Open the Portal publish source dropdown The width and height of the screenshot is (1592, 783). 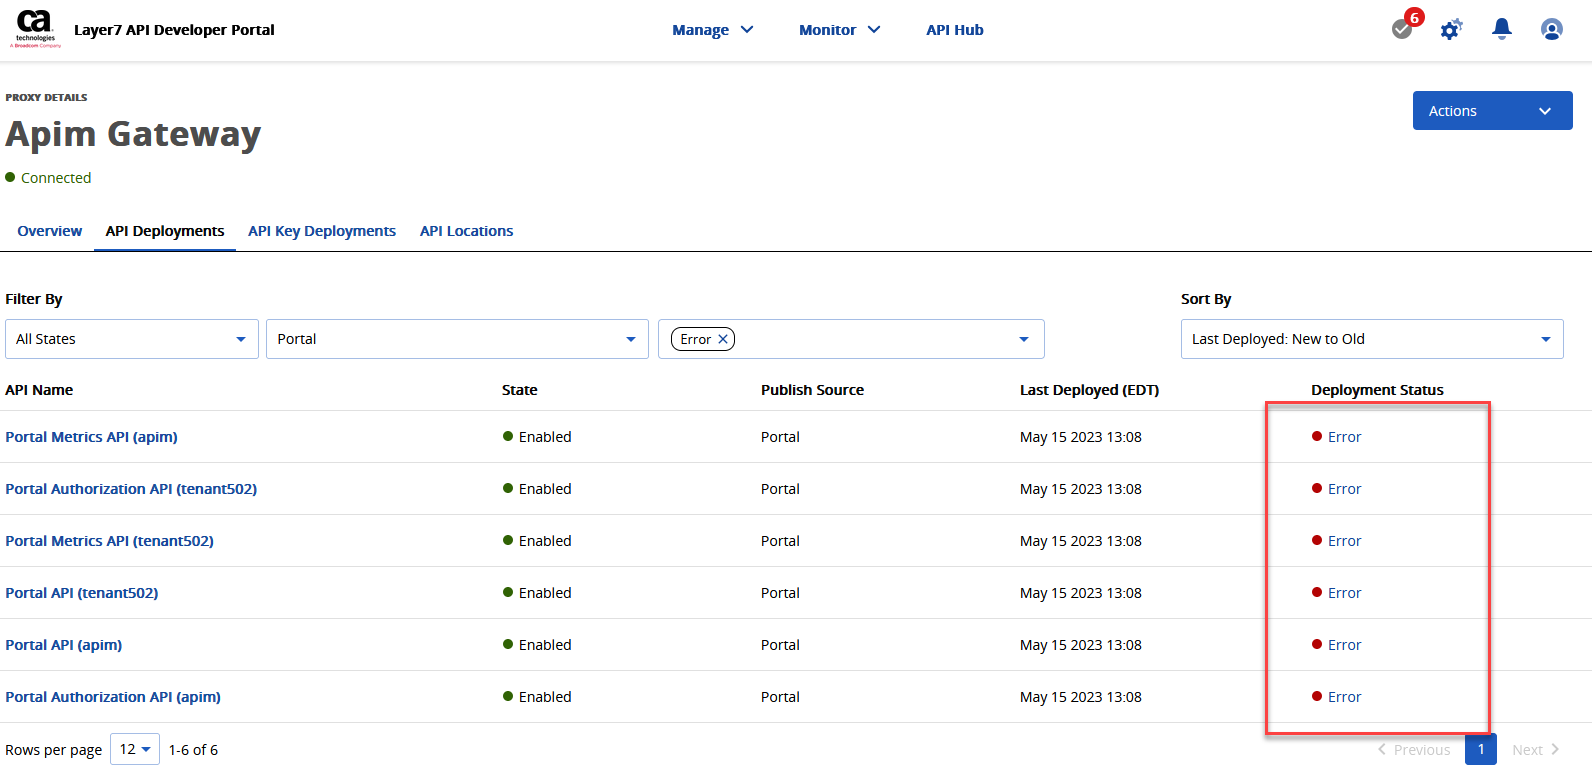click(x=456, y=339)
